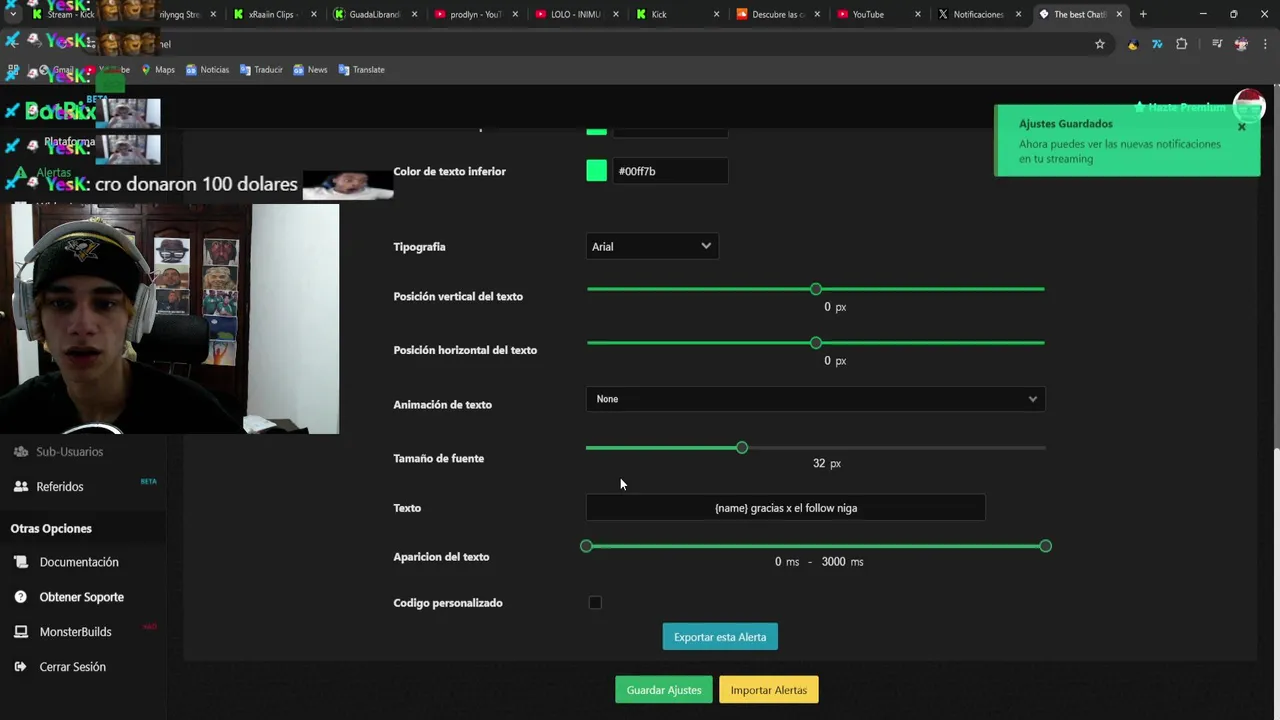Open the Traducir bookmark
The height and width of the screenshot is (720, 1280).
pyautogui.click(x=261, y=70)
